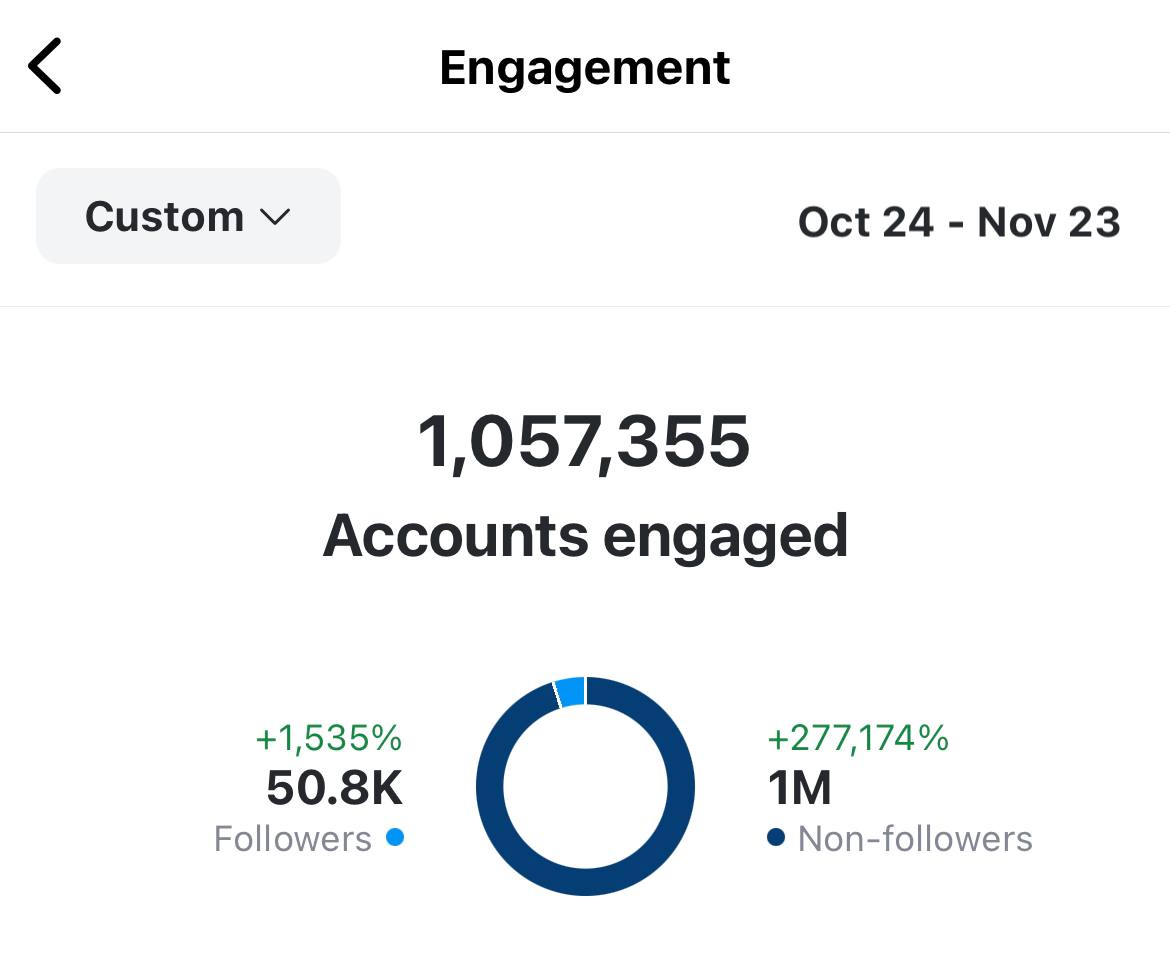Click the +1,535% followers change
The width and height of the screenshot is (1170, 957).
click(x=329, y=739)
